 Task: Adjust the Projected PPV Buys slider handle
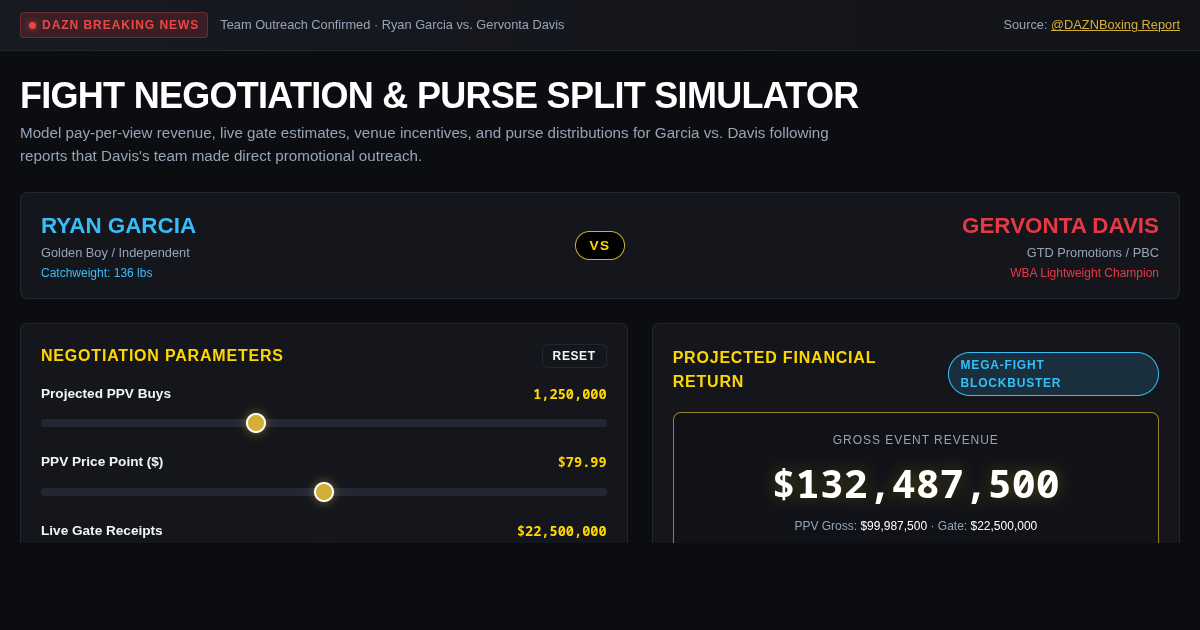256,423
